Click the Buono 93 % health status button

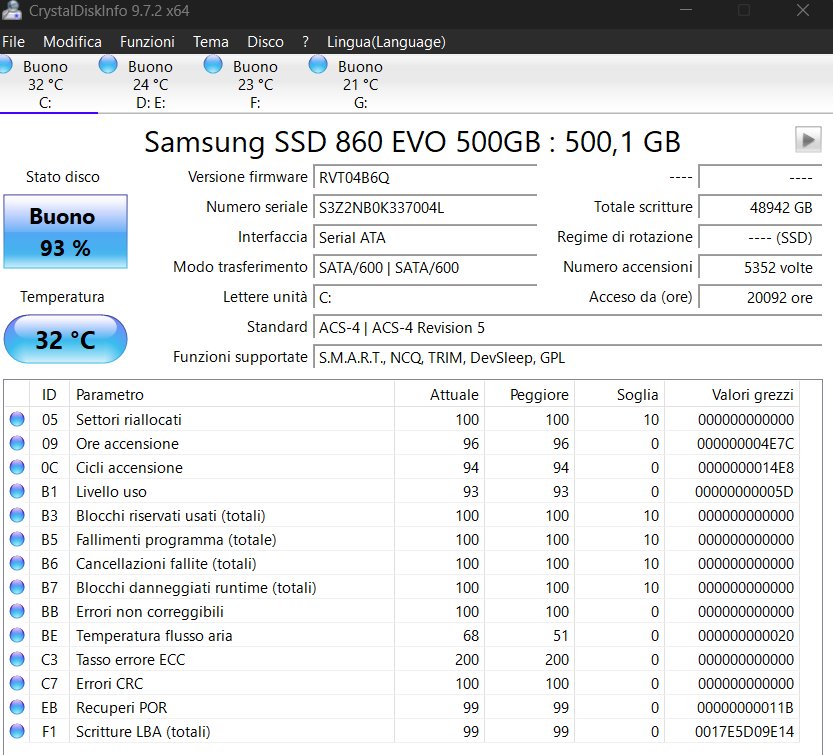pos(65,232)
